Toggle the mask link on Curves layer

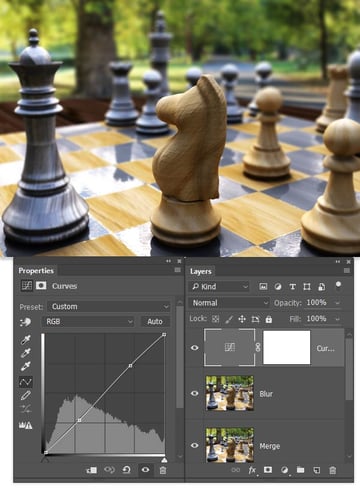pos(258,347)
